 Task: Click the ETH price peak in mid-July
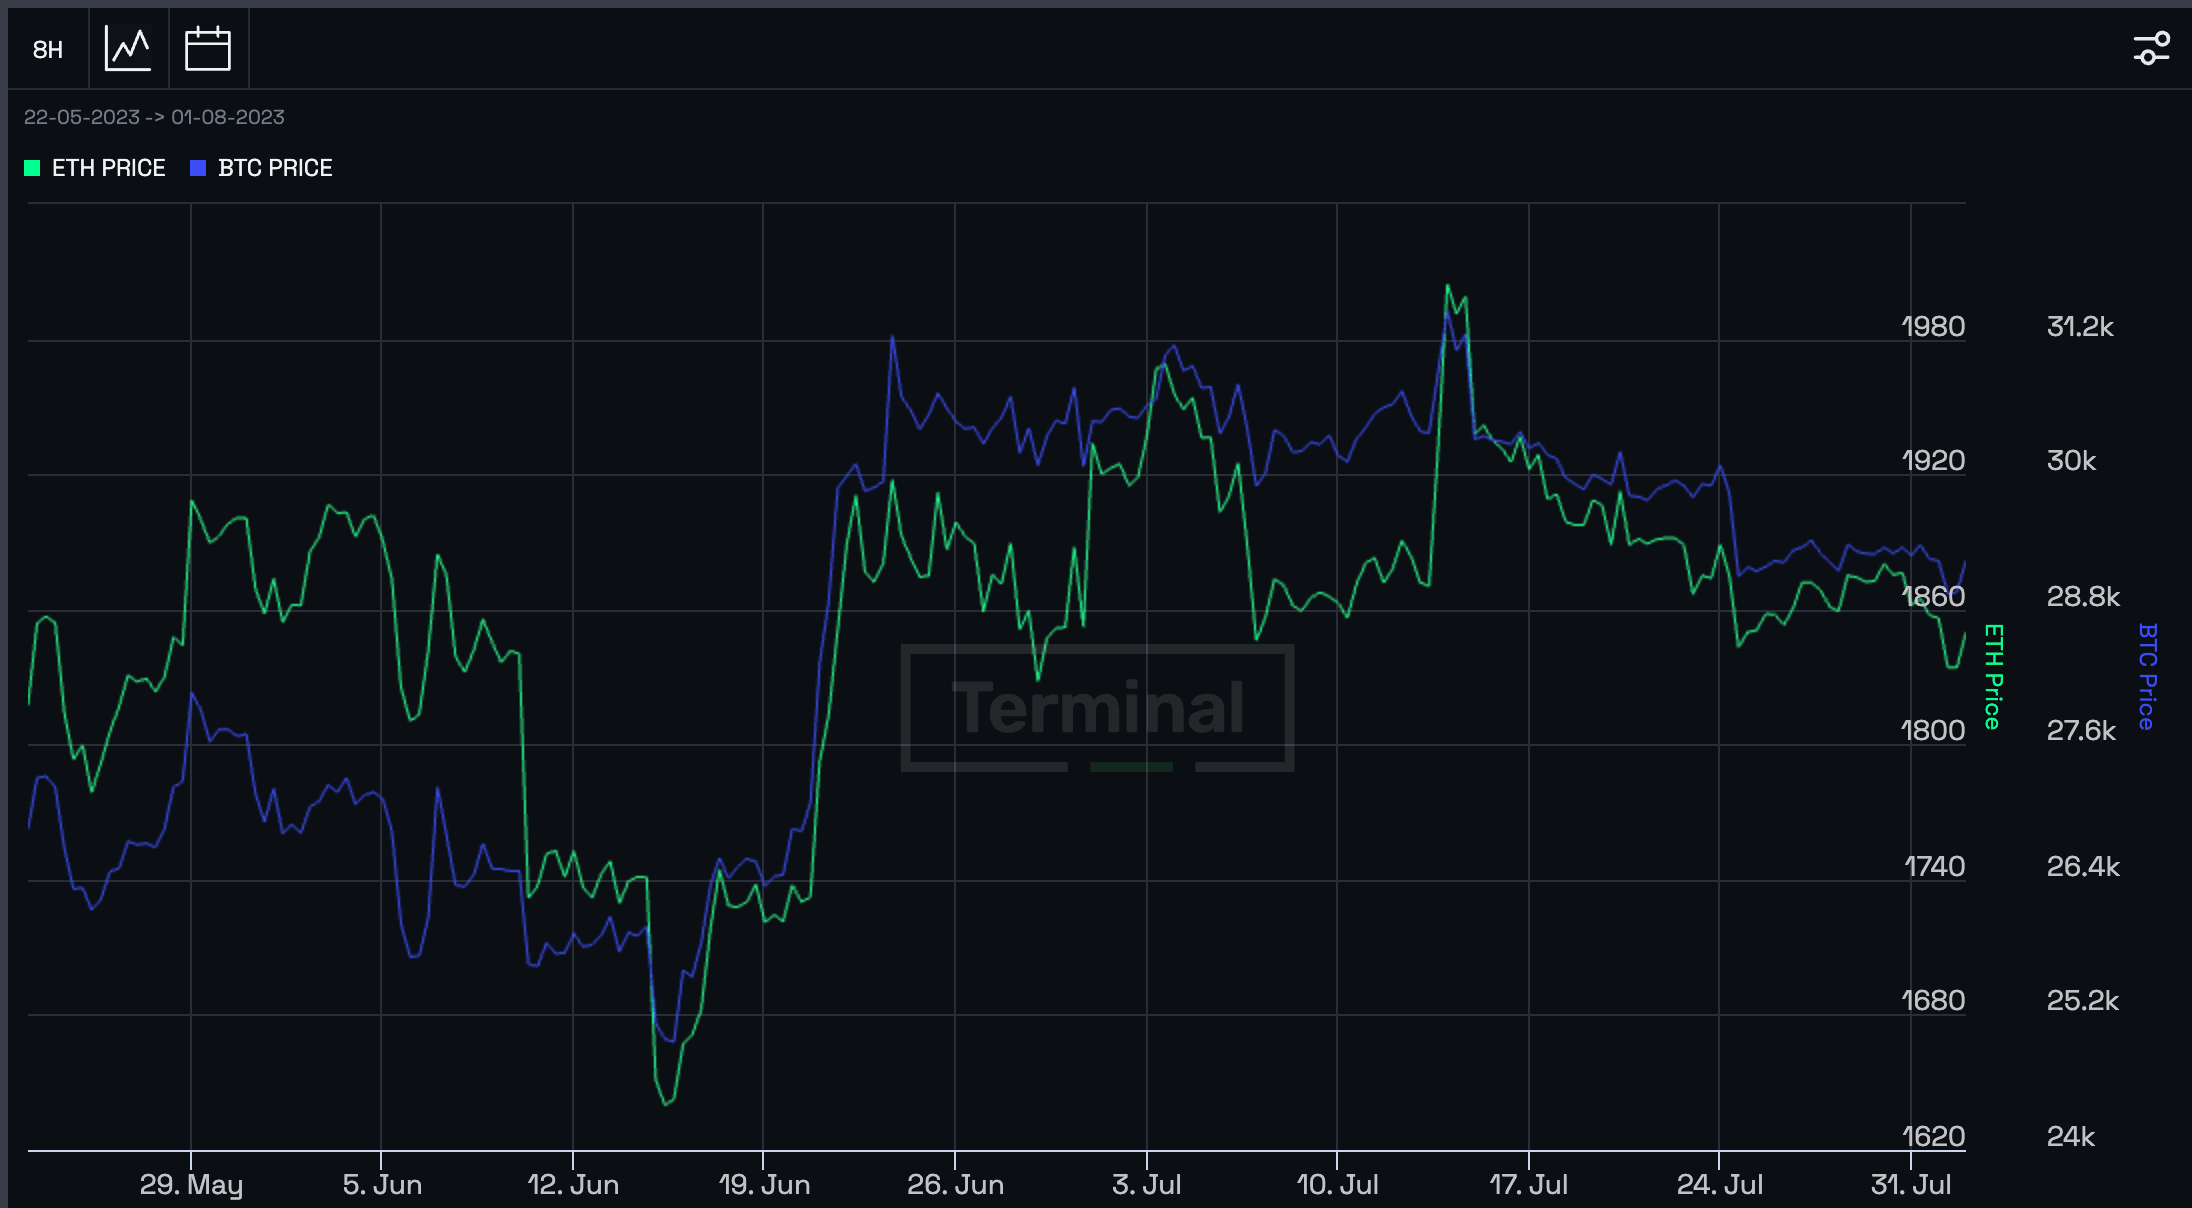[1447, 286]
